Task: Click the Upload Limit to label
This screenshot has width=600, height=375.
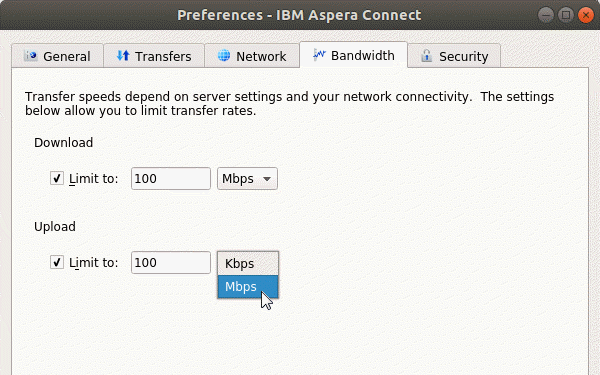Action: click(93, 263)
